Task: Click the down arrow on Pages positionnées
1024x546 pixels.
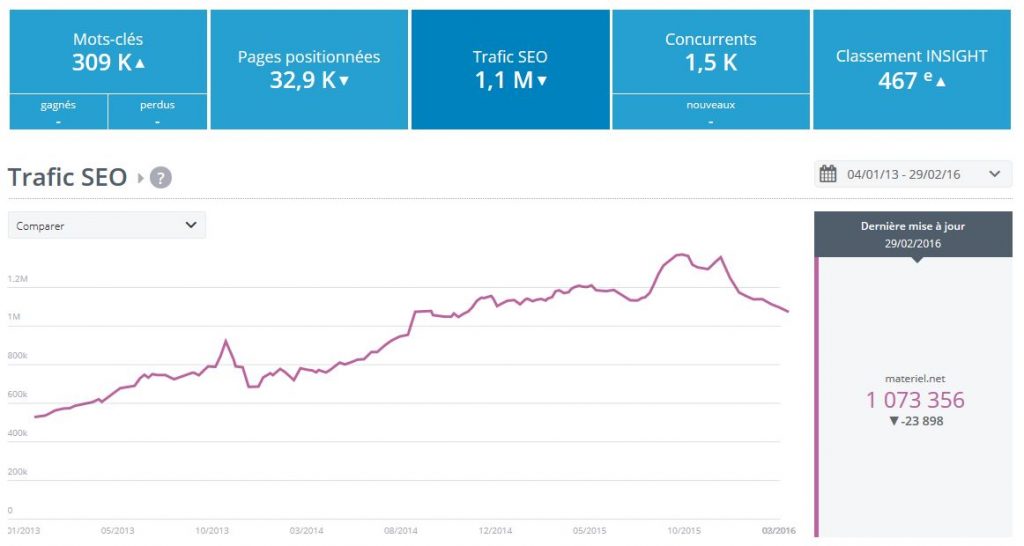Action: coord(344,82)
